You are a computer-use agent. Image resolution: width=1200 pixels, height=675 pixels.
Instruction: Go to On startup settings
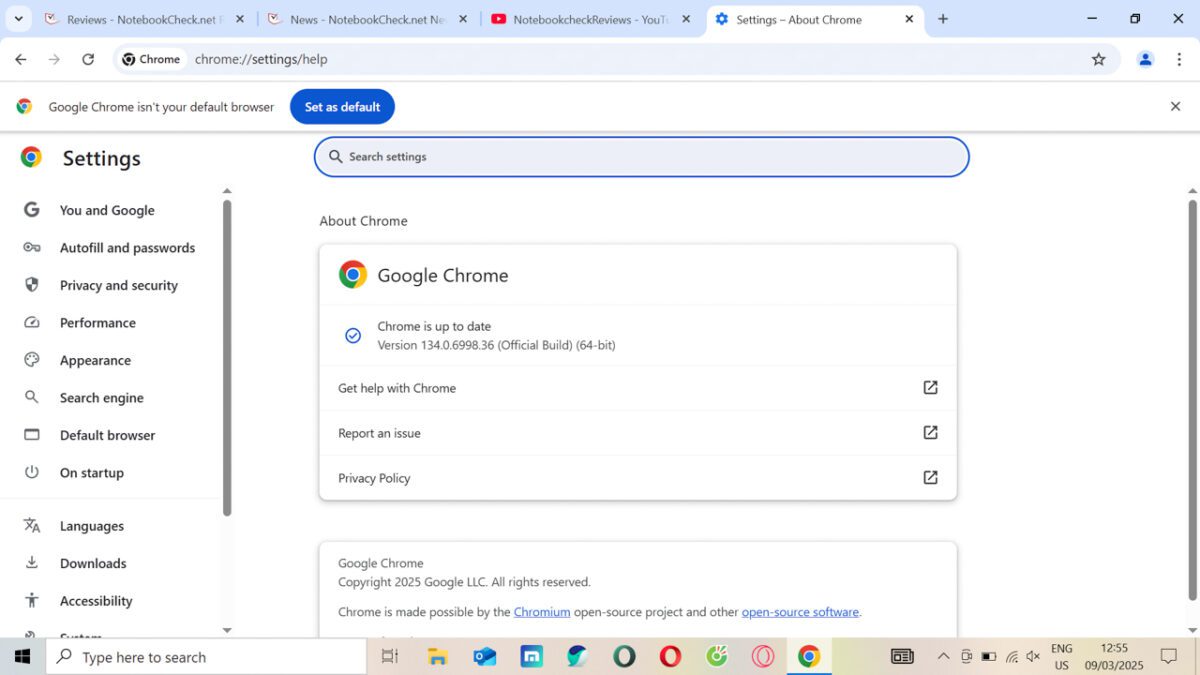click(92, 473)
